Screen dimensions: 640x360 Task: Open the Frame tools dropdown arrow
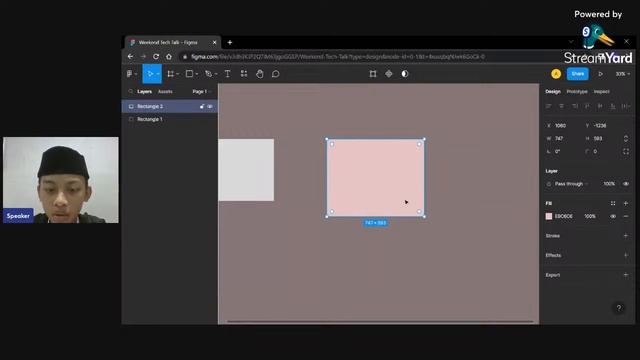tap(178, 74)
